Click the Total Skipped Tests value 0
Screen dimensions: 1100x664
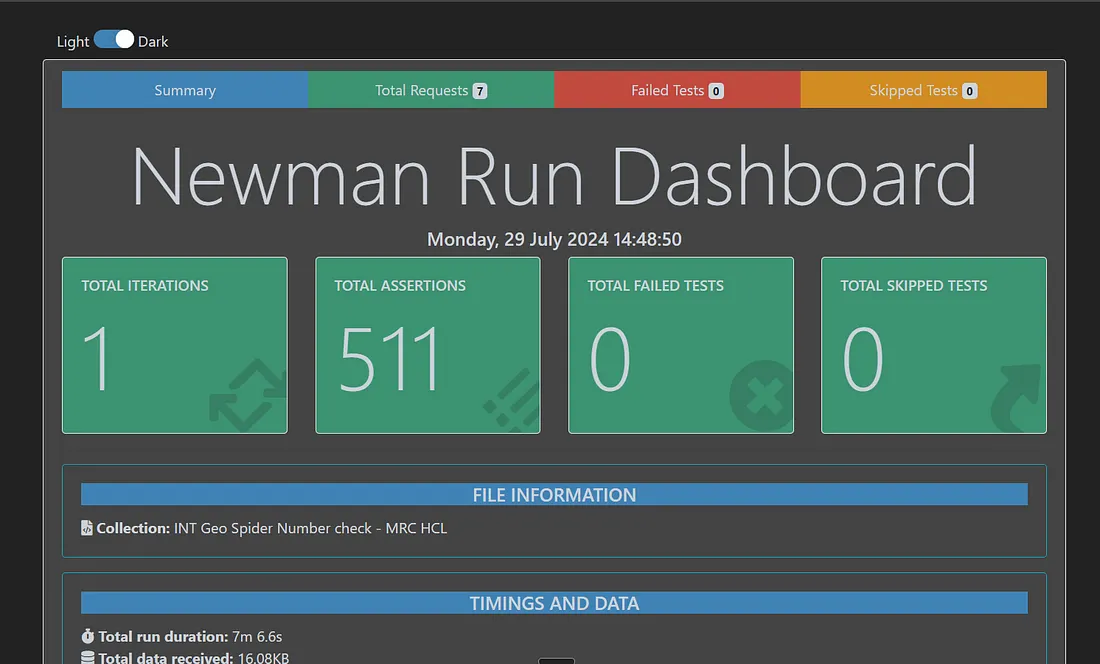tap(862, 358)
